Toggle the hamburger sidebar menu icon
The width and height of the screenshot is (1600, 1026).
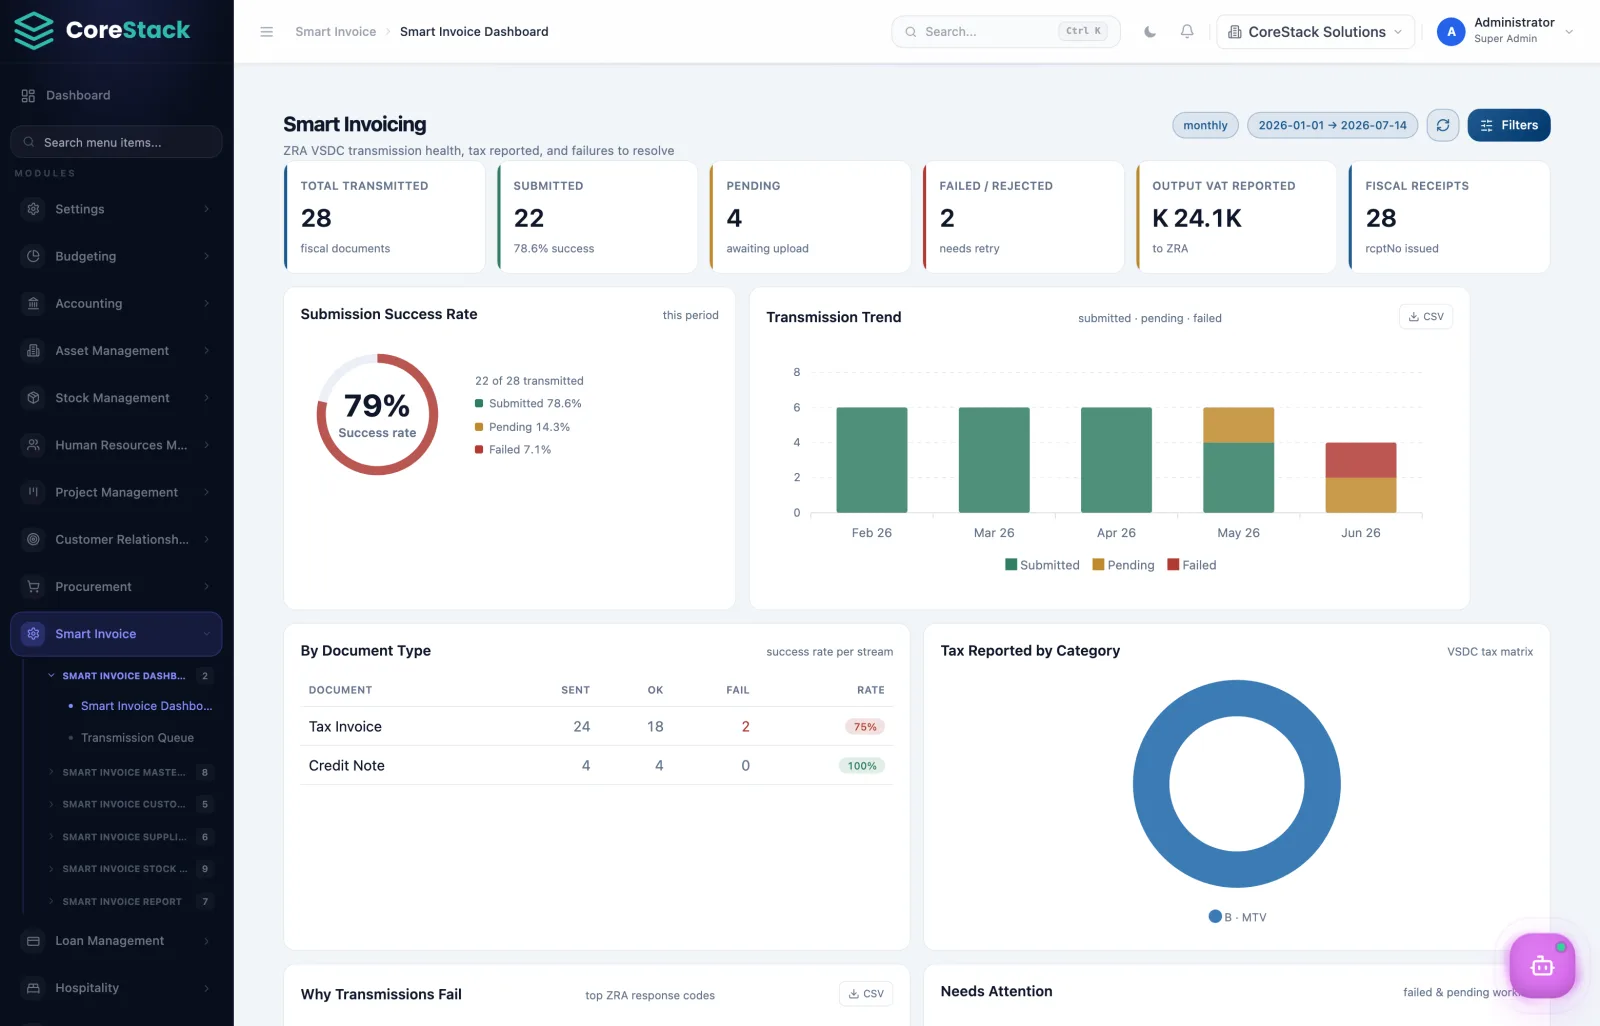(267, 32)
